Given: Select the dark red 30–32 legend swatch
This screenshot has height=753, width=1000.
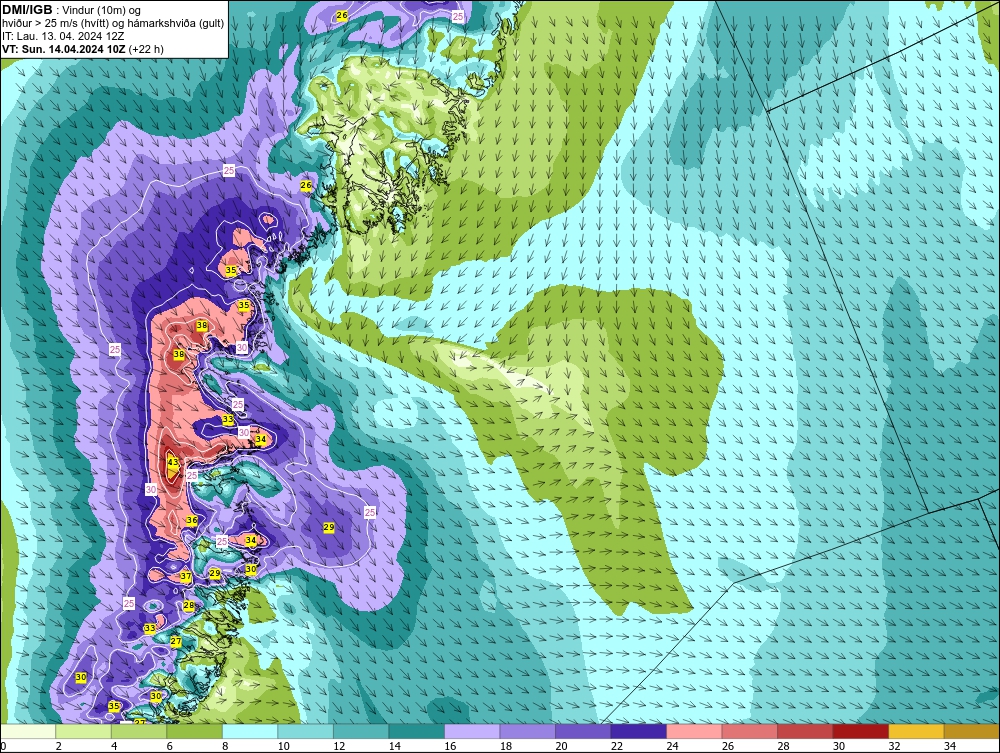Looking at the screenshot, I should tap(860, 731).
